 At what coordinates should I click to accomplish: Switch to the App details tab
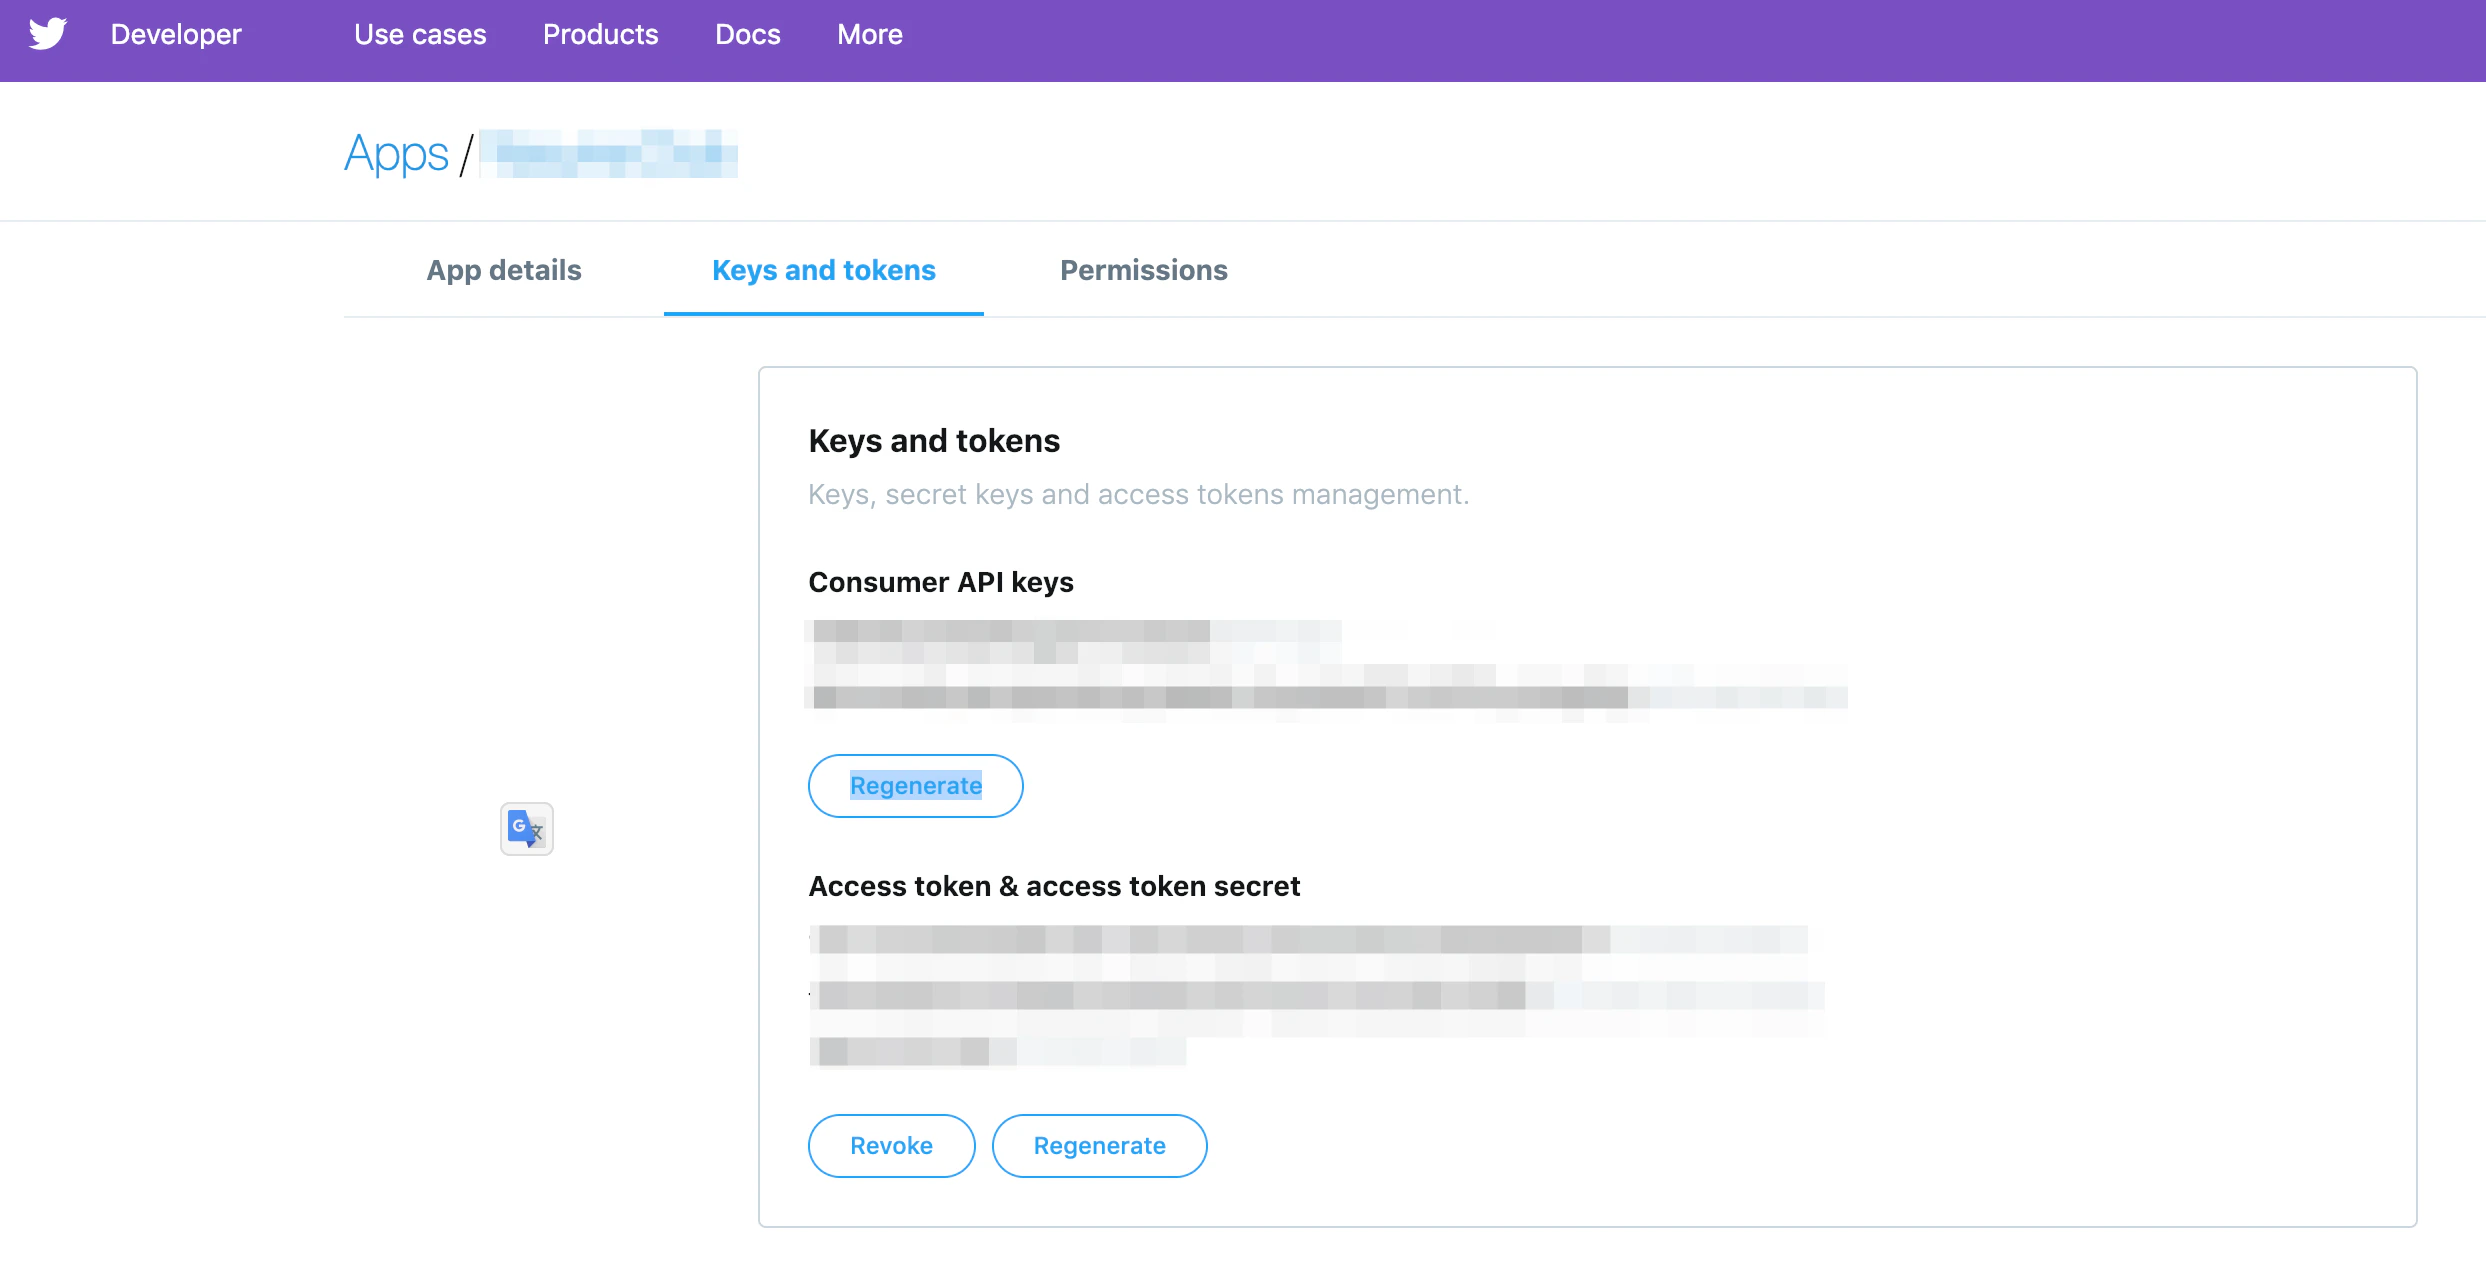pyautogui.click(x=504, y=270)
